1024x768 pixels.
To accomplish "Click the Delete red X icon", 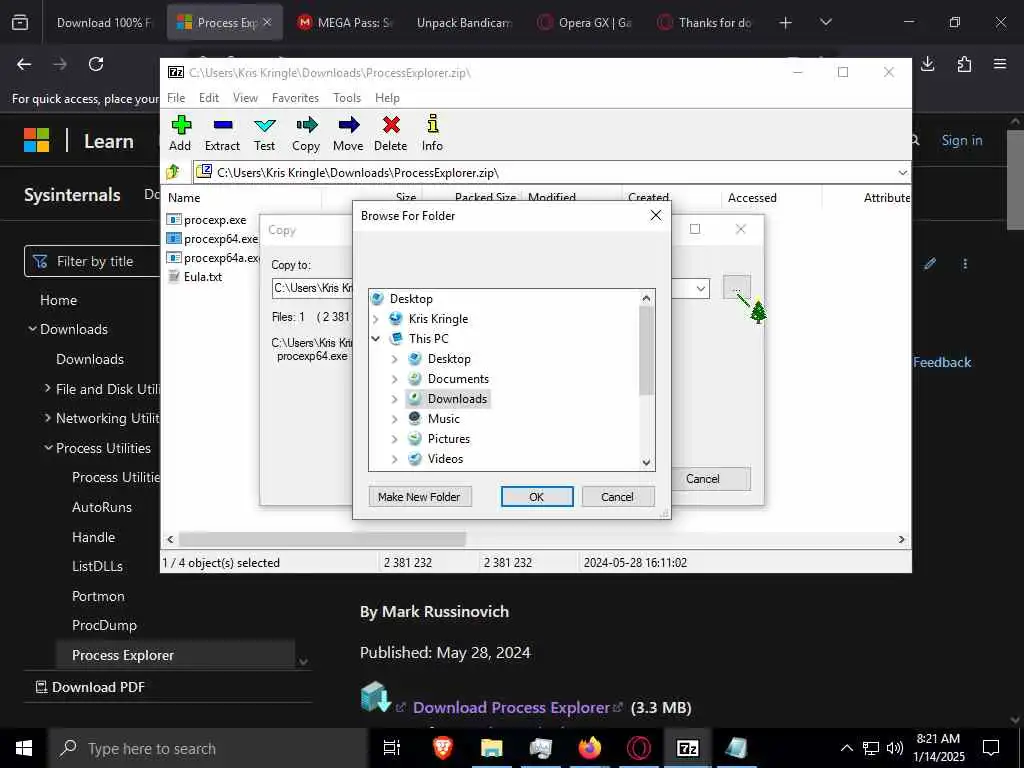I will pyautogui.click(x=391, y=133).
